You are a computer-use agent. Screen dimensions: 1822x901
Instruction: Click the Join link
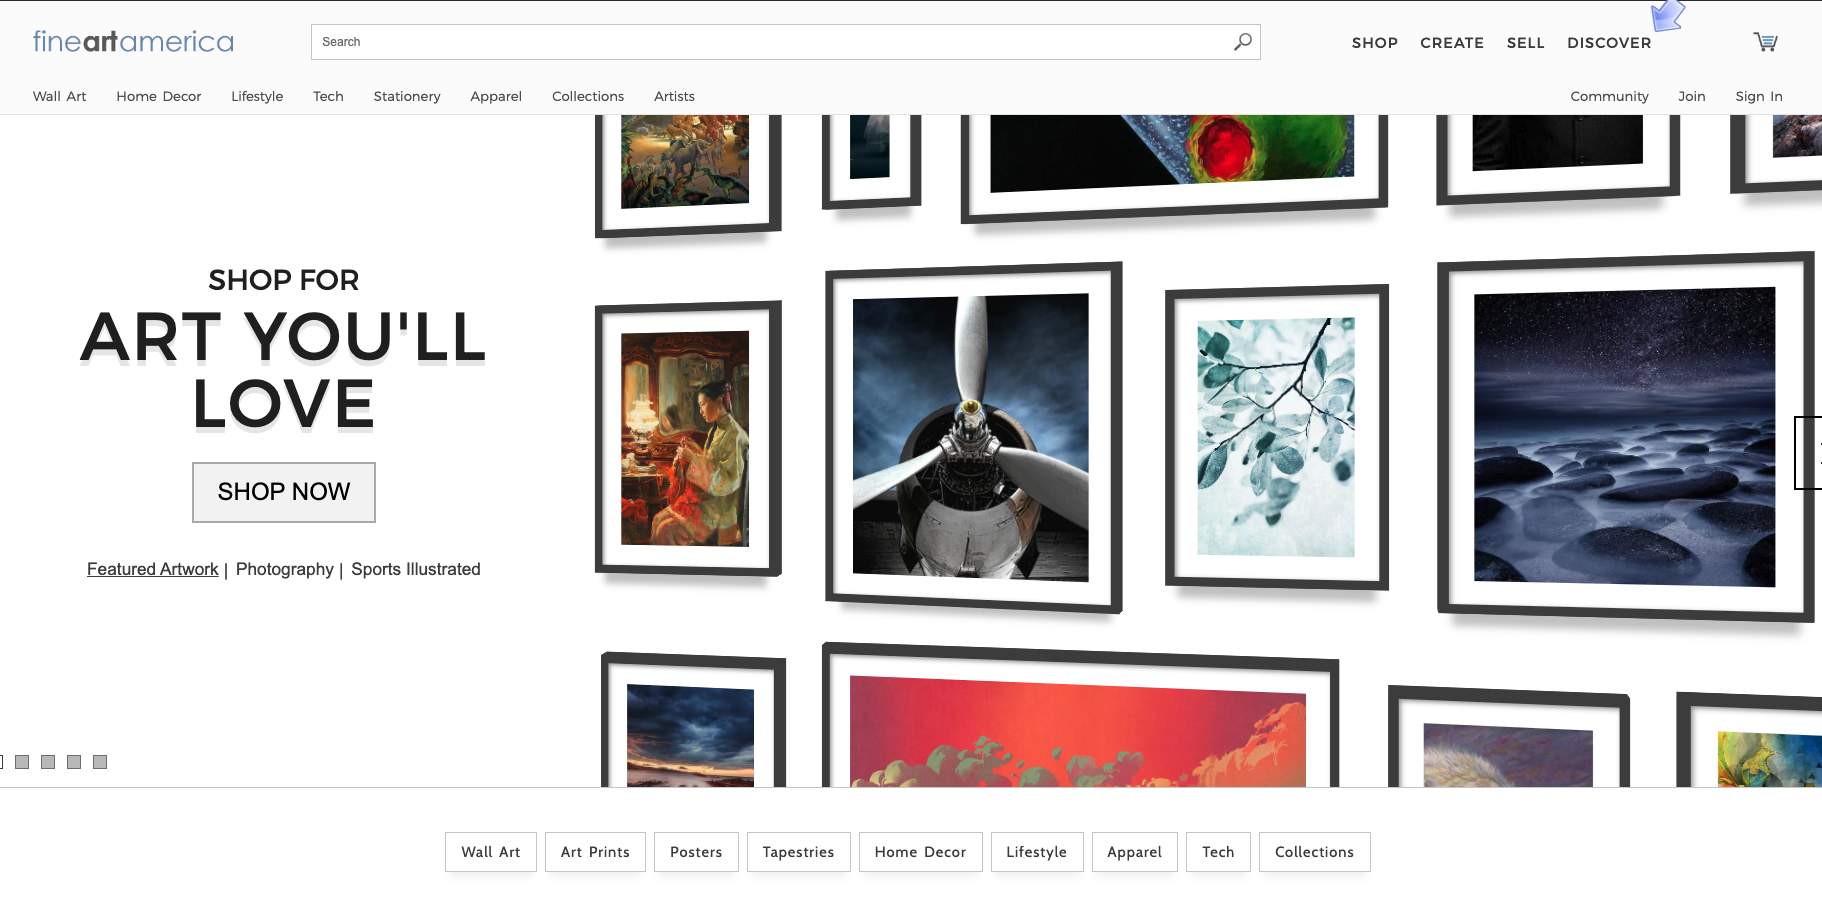(x=1692, y=96)
